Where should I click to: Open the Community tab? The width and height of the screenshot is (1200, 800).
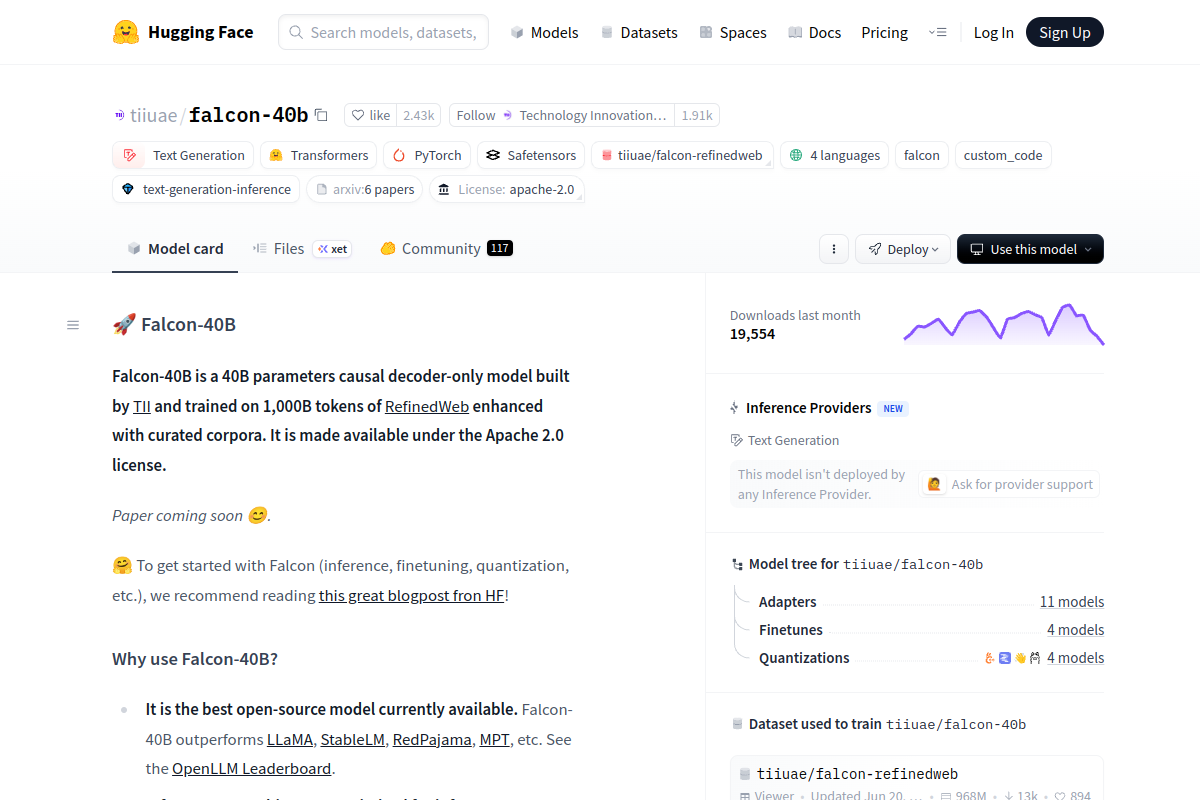point(440,249)
